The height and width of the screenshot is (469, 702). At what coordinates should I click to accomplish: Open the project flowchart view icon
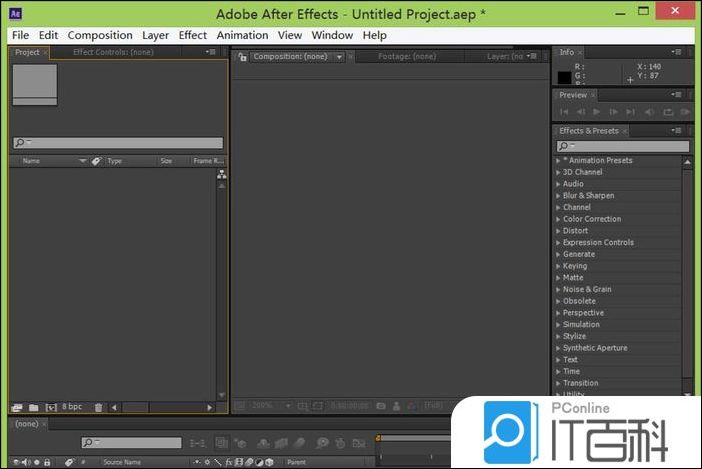[221, 174]
